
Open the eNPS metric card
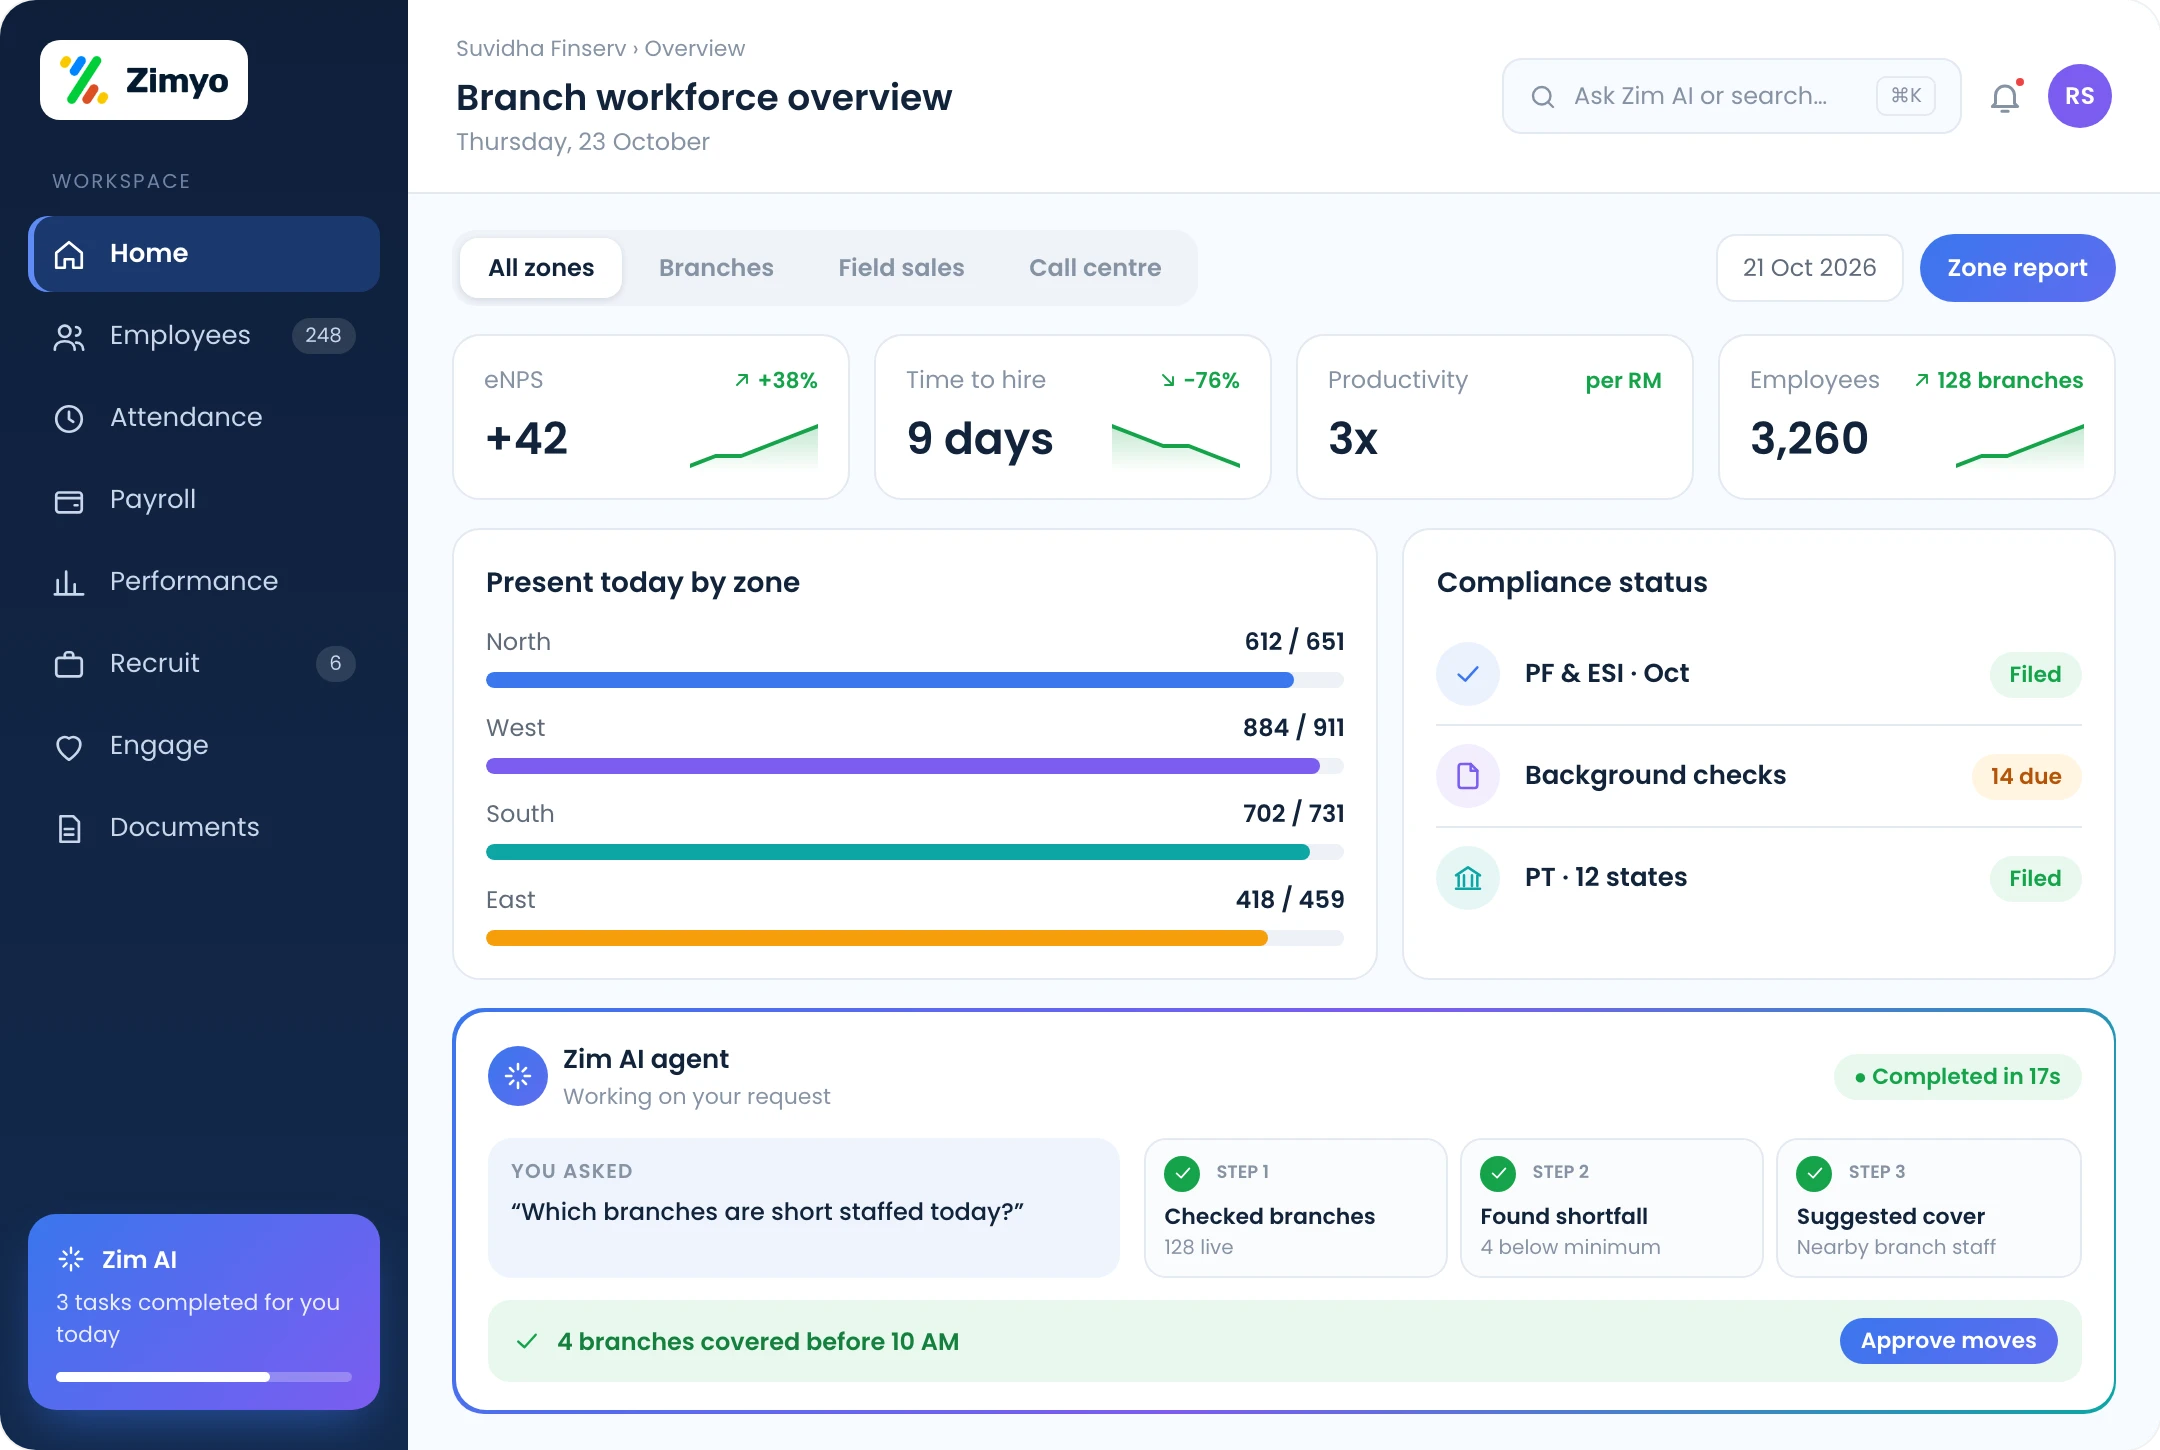651,417
